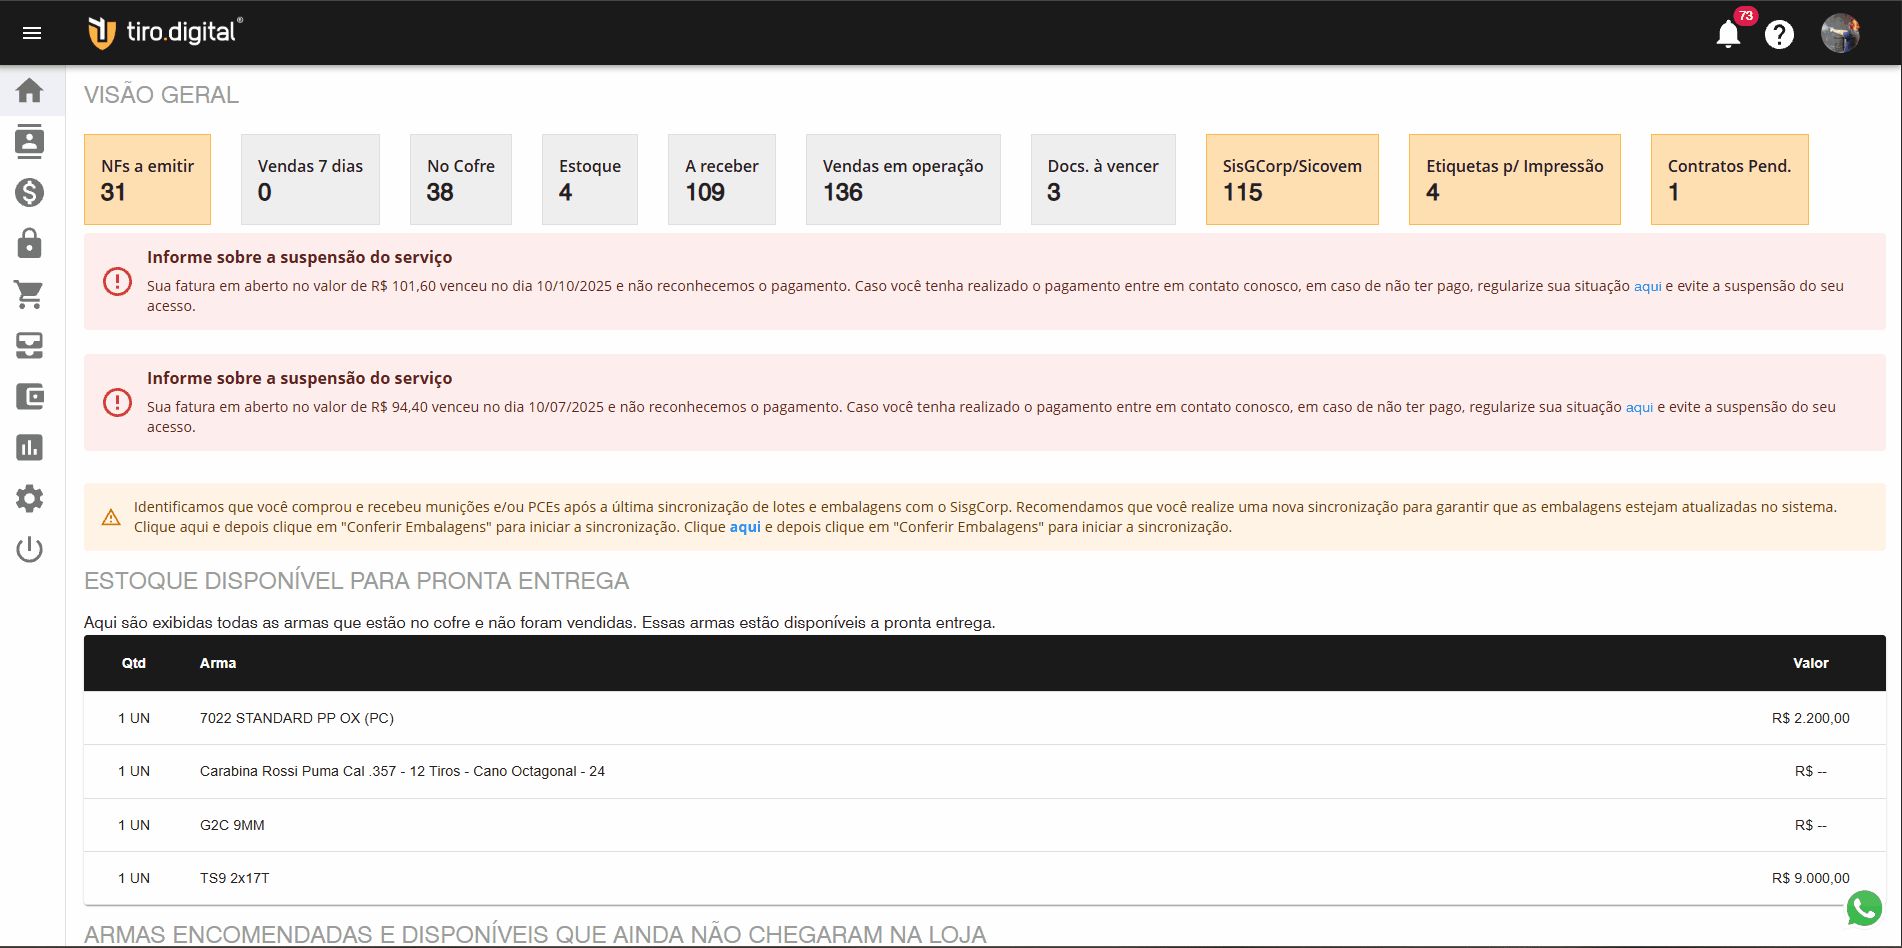The width and height of the screenshot is (1902, 948).
Task: Open the inbox tray icon in sidebar
Action: click(30, 346)
